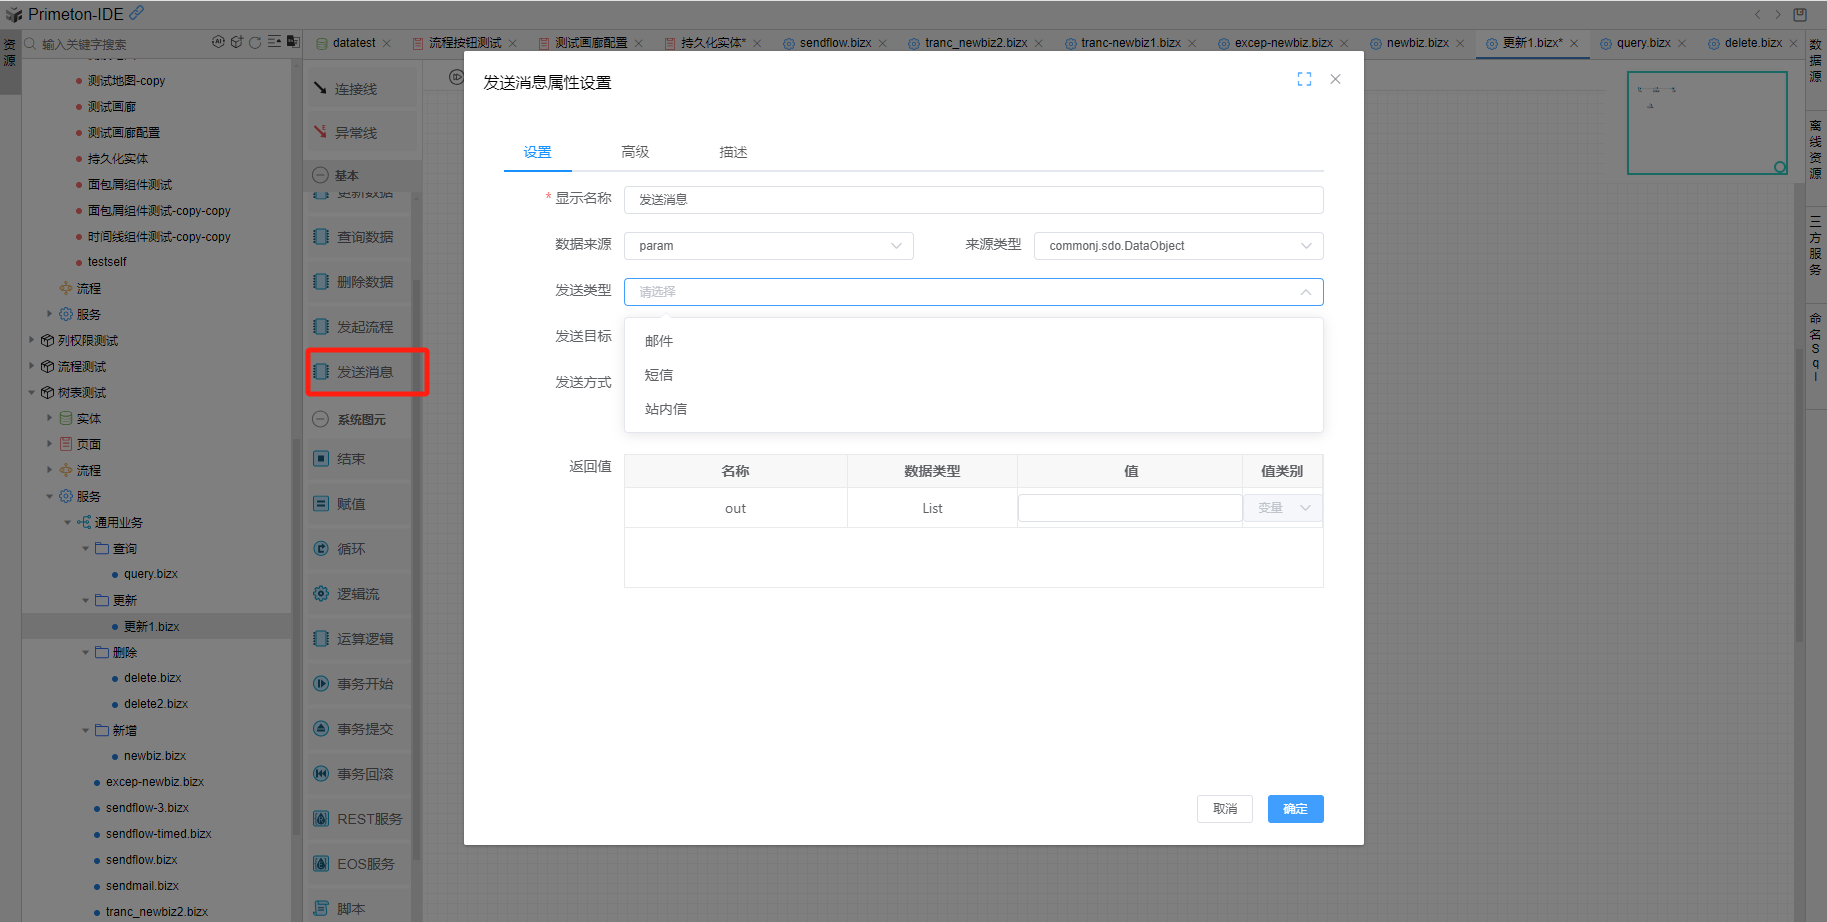Image resolution: width=1827 pixels, height=922 pixels.
Task: Open the 来源类型 dropdown
Action: (x=1178, y=246)
